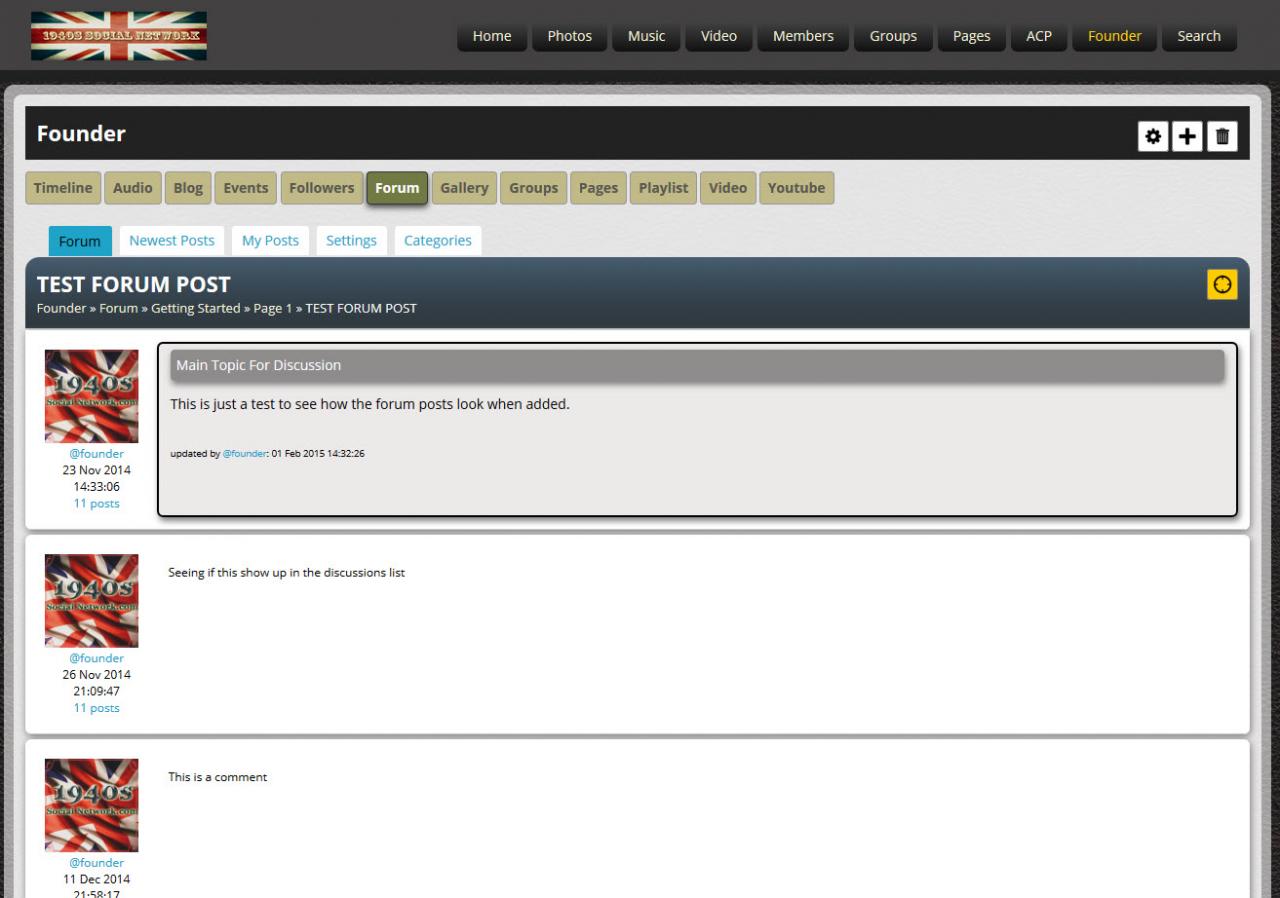The image size is (1280, 898).
Task: Click the 'This is just a test' post text
Action: pyautogui.click(x=370, y=404)
